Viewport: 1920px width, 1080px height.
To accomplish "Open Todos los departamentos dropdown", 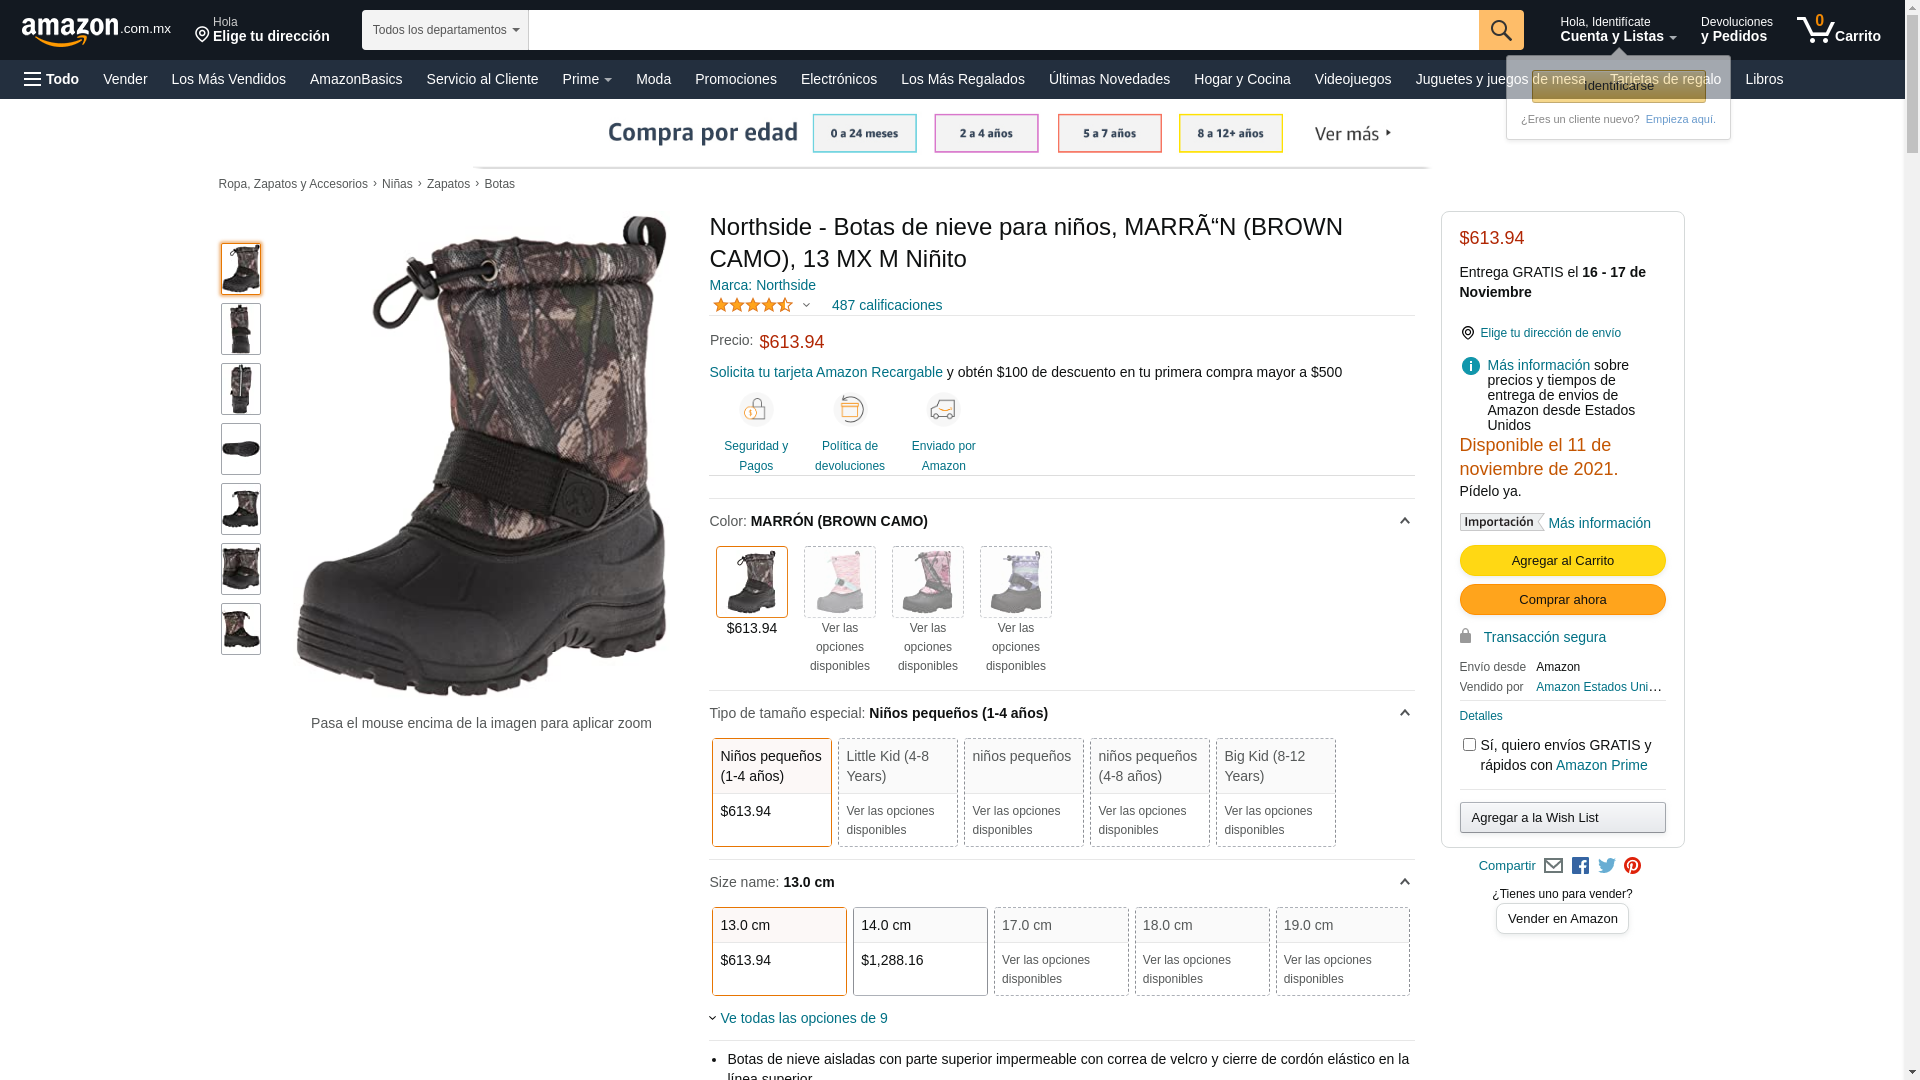I will (445, 30).
